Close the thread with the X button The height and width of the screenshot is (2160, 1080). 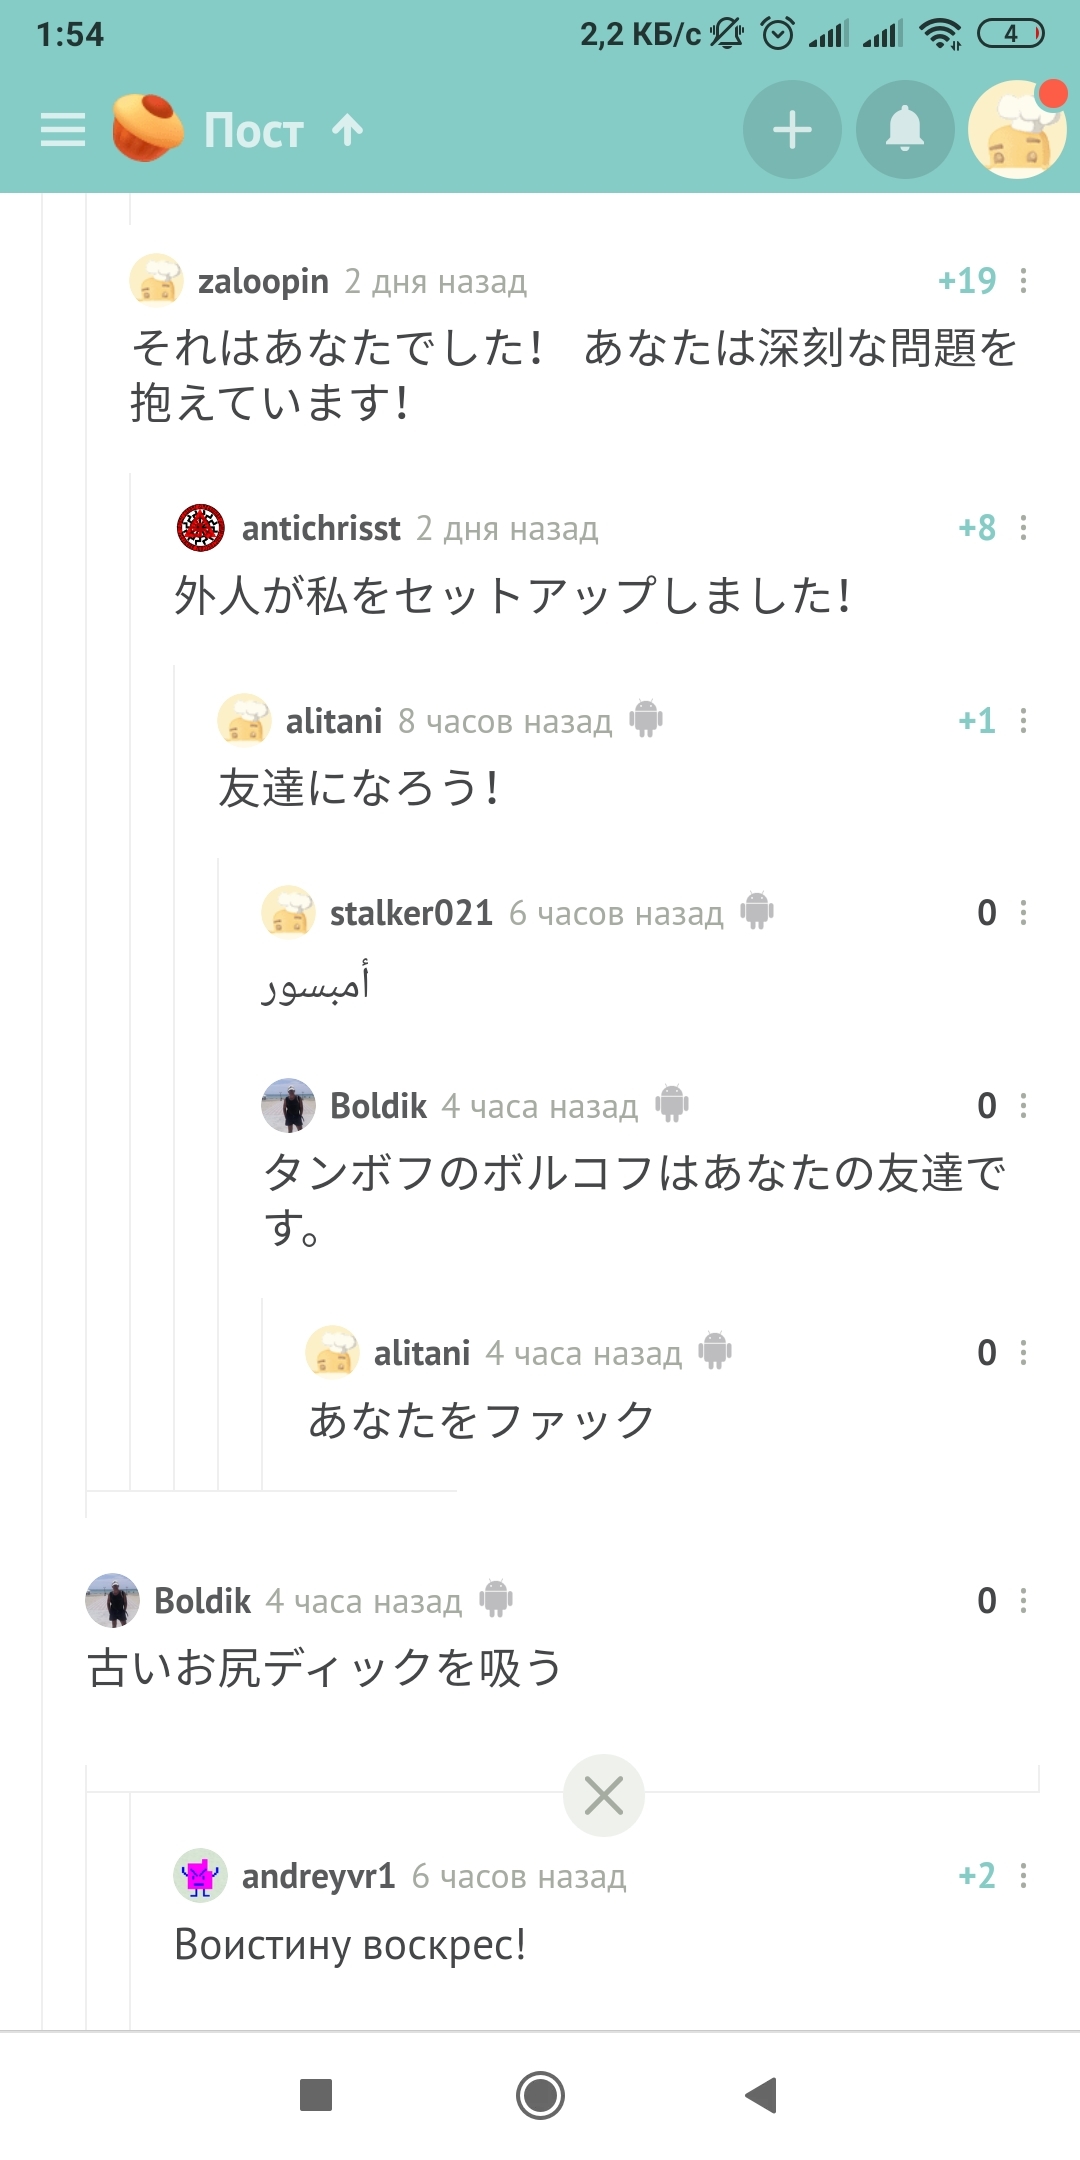click(x=604, y=1795)
